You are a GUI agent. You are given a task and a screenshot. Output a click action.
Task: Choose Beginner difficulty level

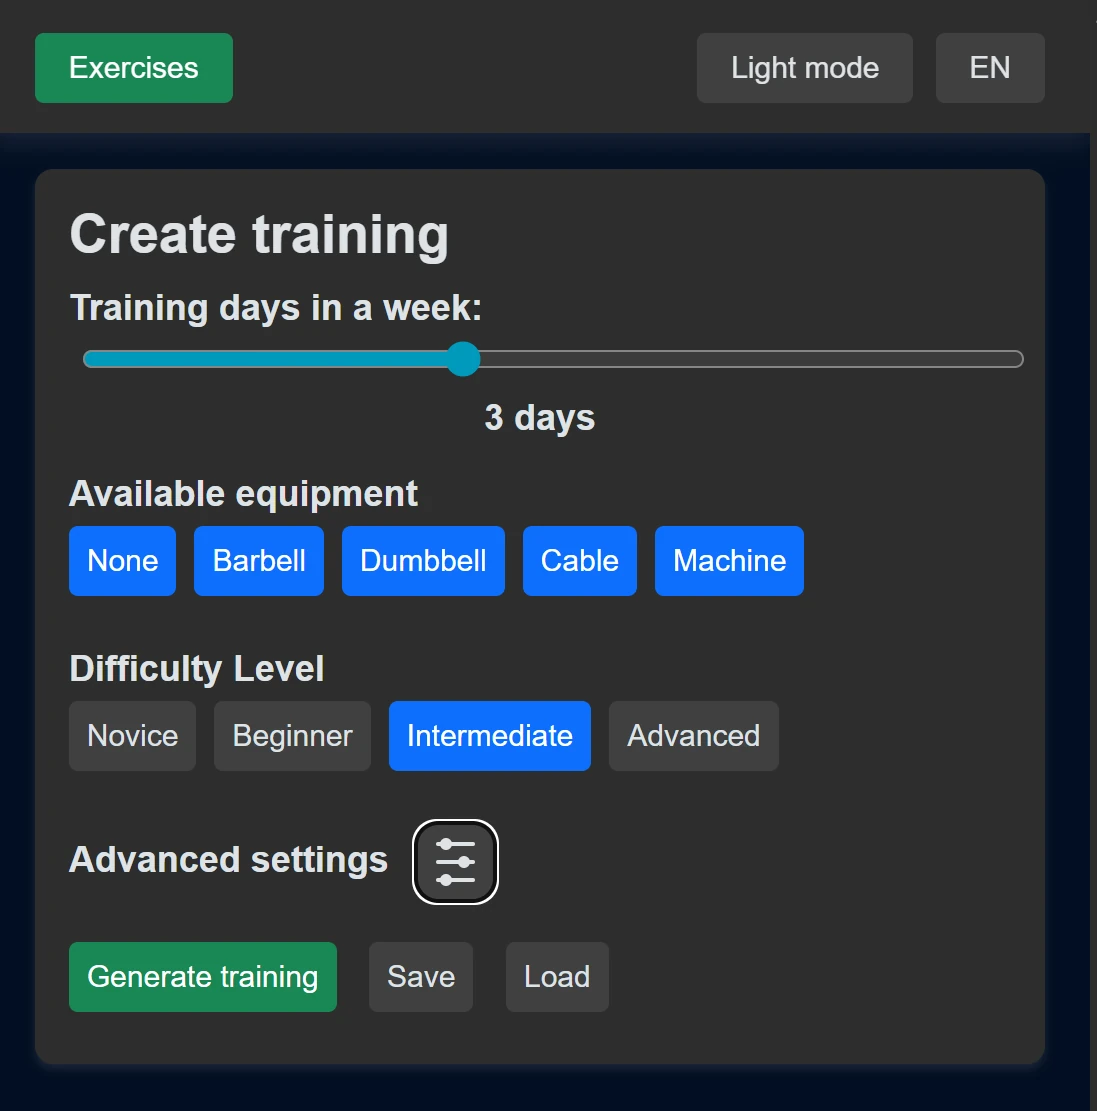tap(292, 736)
